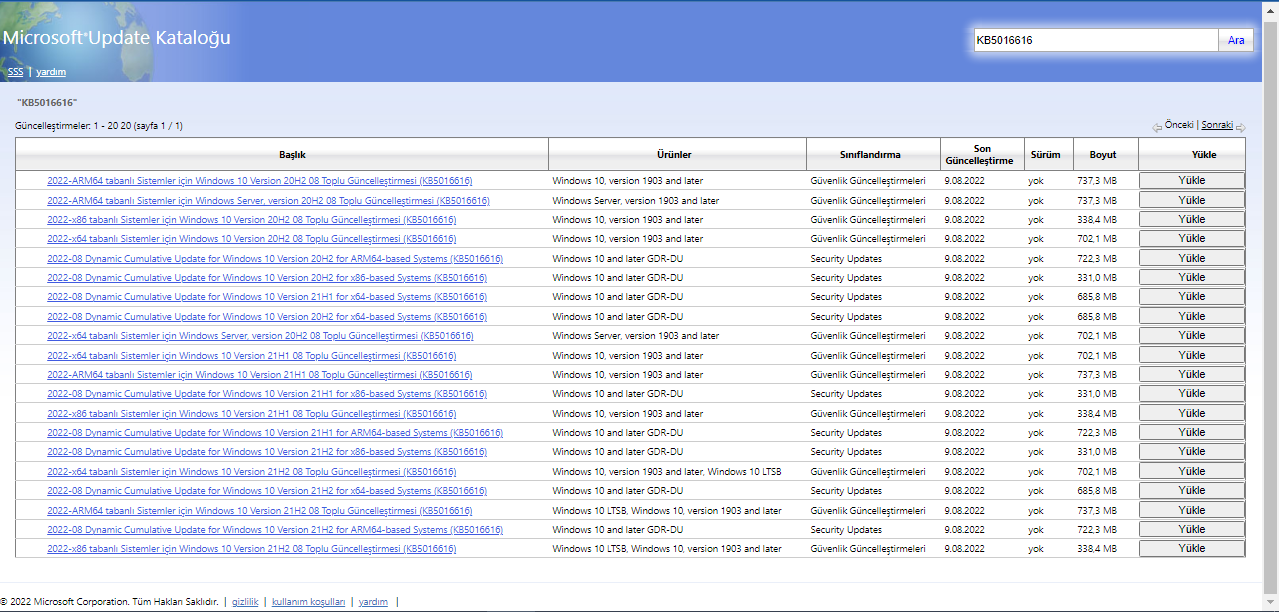Screen dimensions: 1279x612
Task: Open x64 Windows 10 Version 21H1 Toplu Güncelleştirmesi link
Action: (x=251, y=356)
